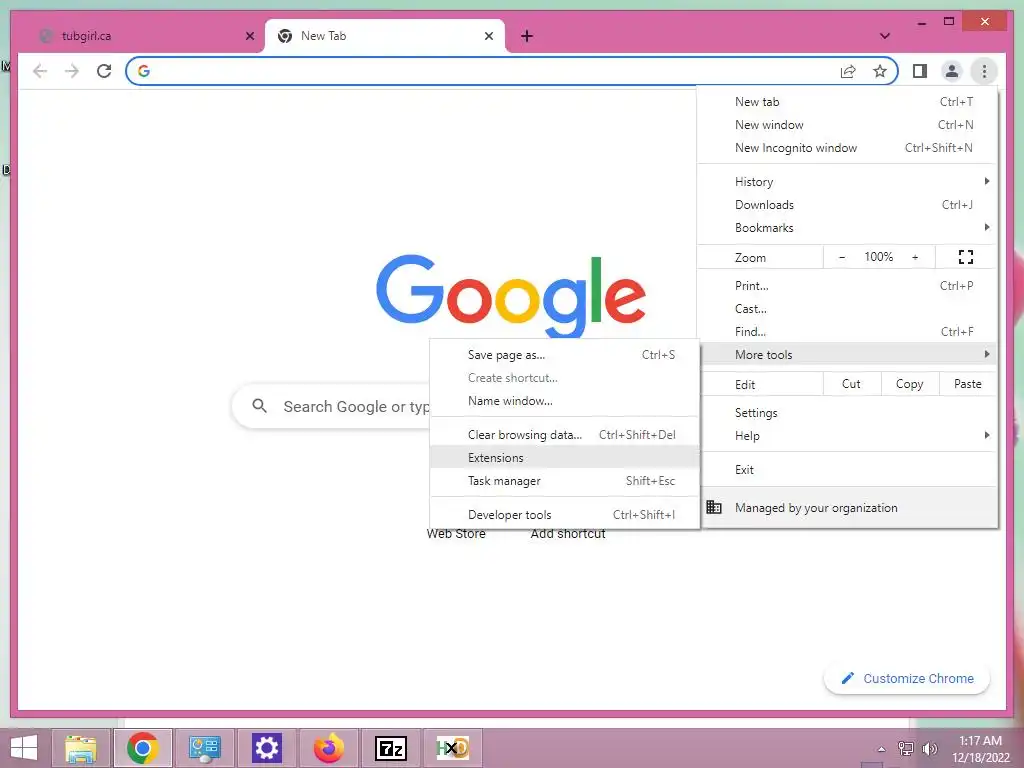
Task: Open Task manager from submenu
Action: tap(565, 481)
